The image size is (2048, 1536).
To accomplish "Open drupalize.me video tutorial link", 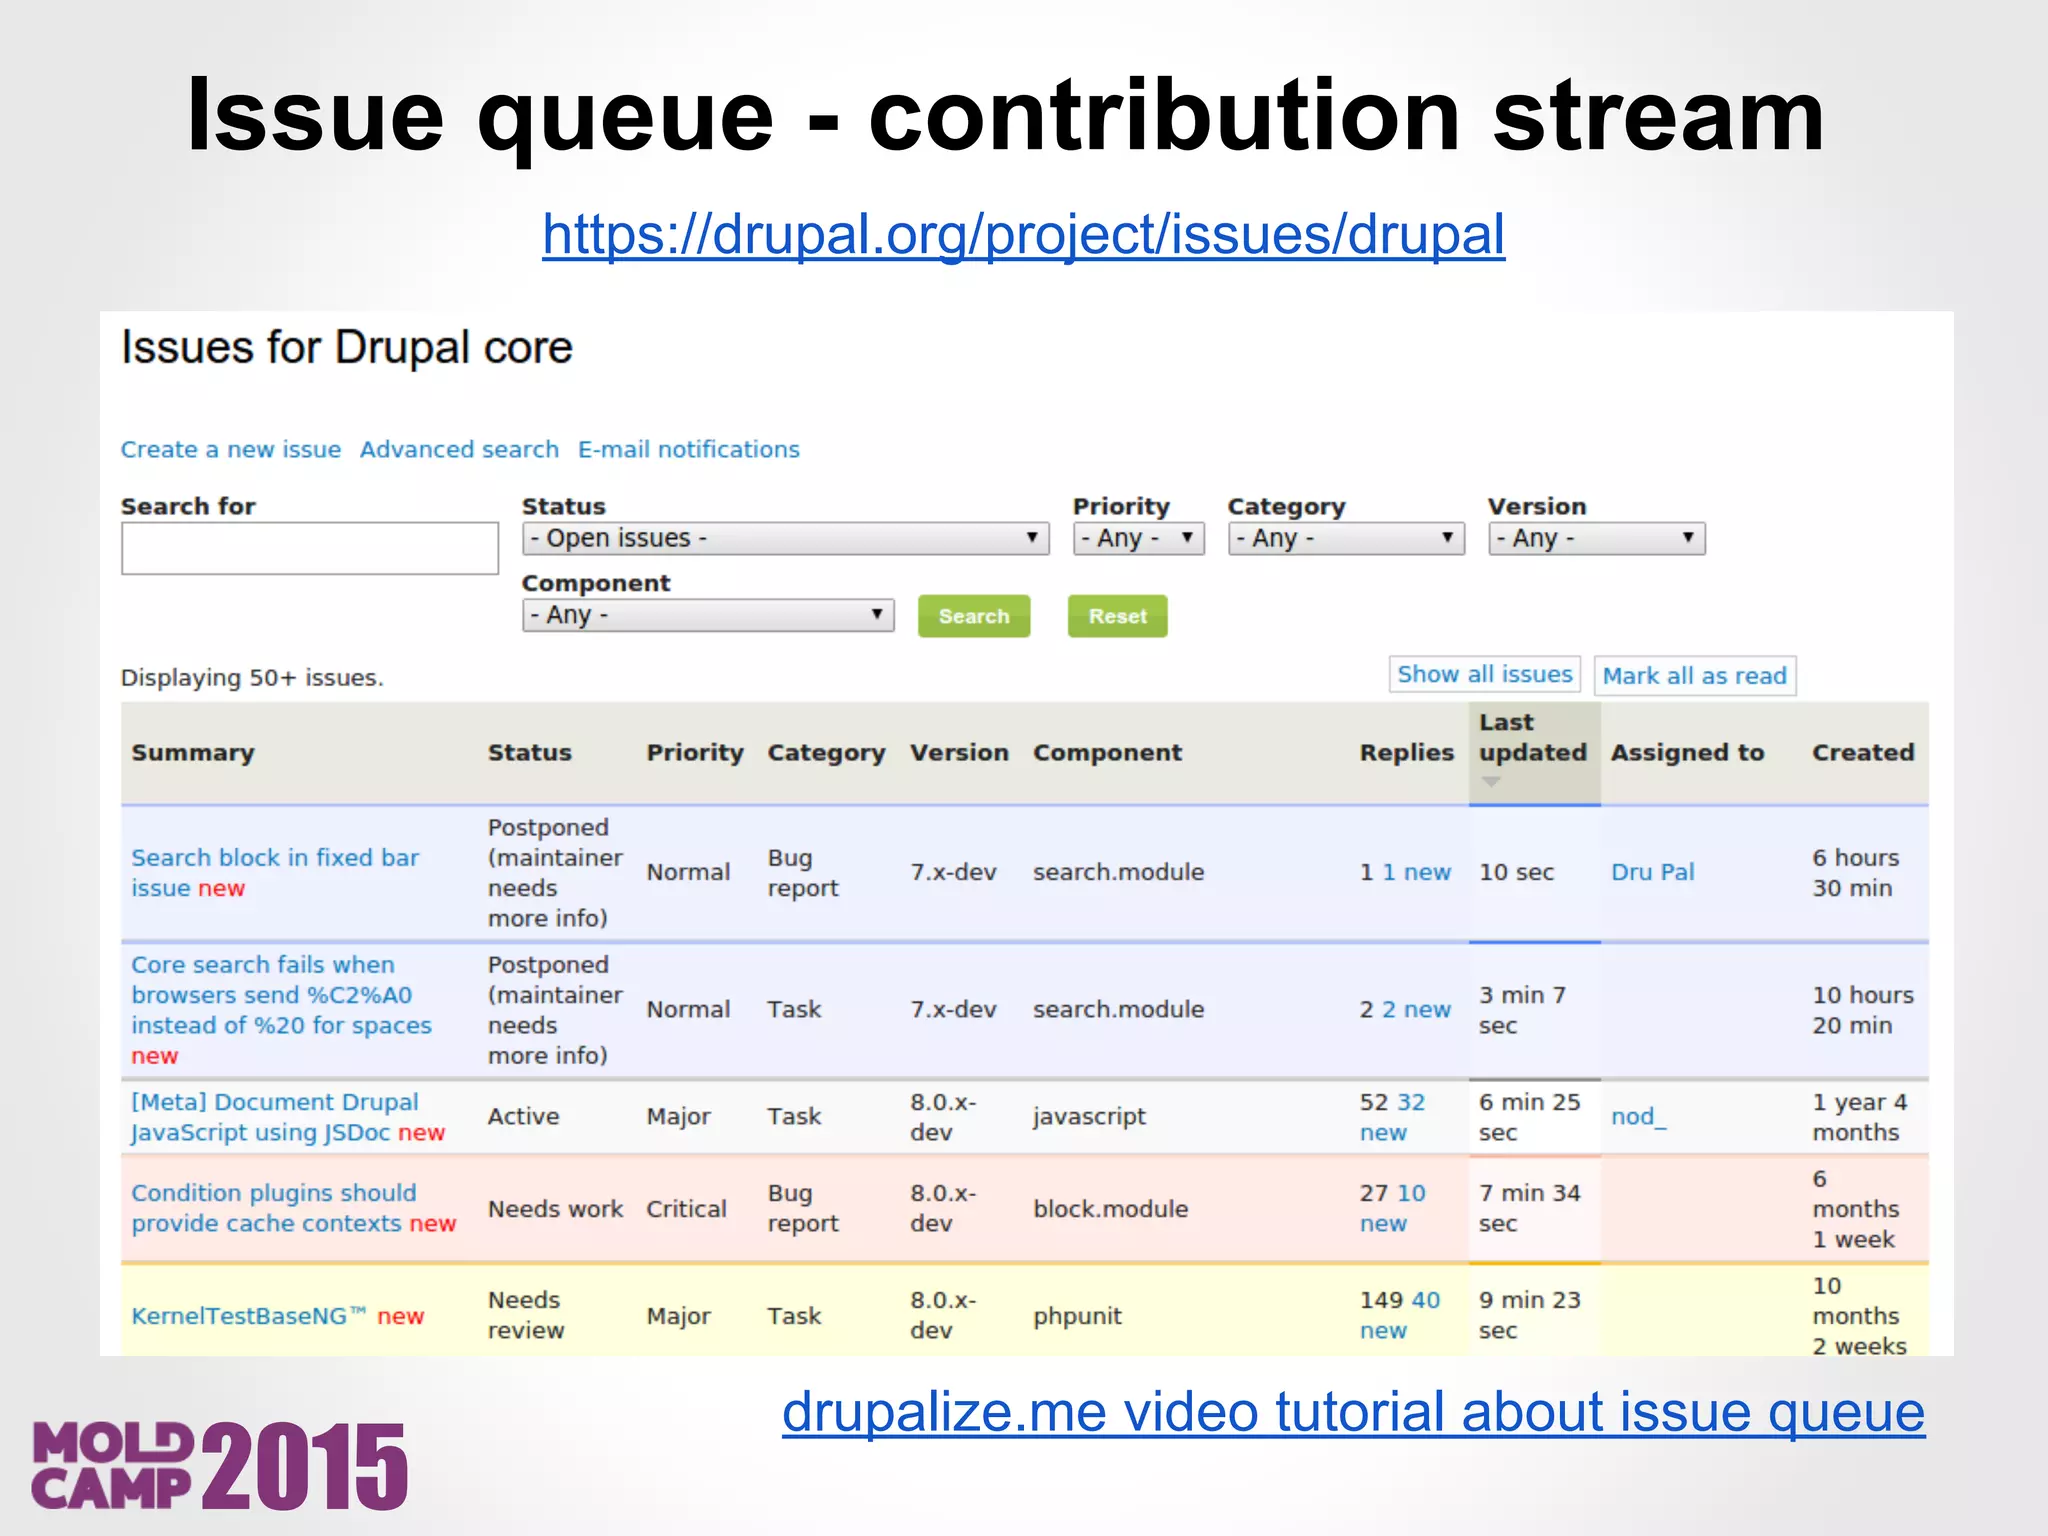I will click(x=1353, y=1412).
